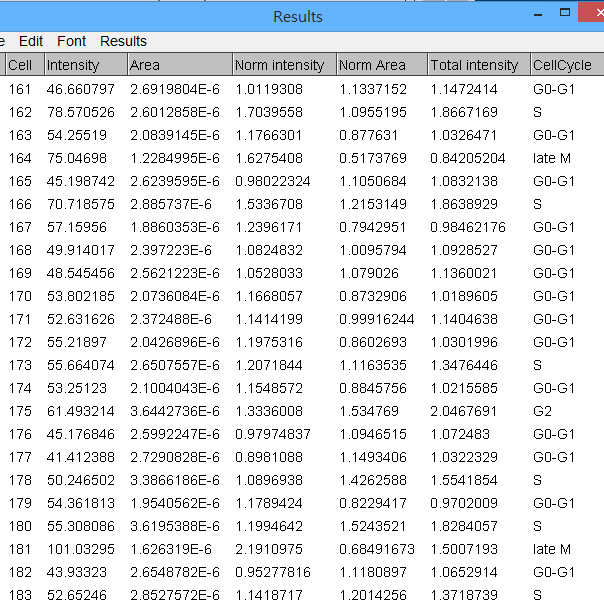Screen dimensions: 604x616
Task: Open the Results menu
Action: [x=123, y=41]
